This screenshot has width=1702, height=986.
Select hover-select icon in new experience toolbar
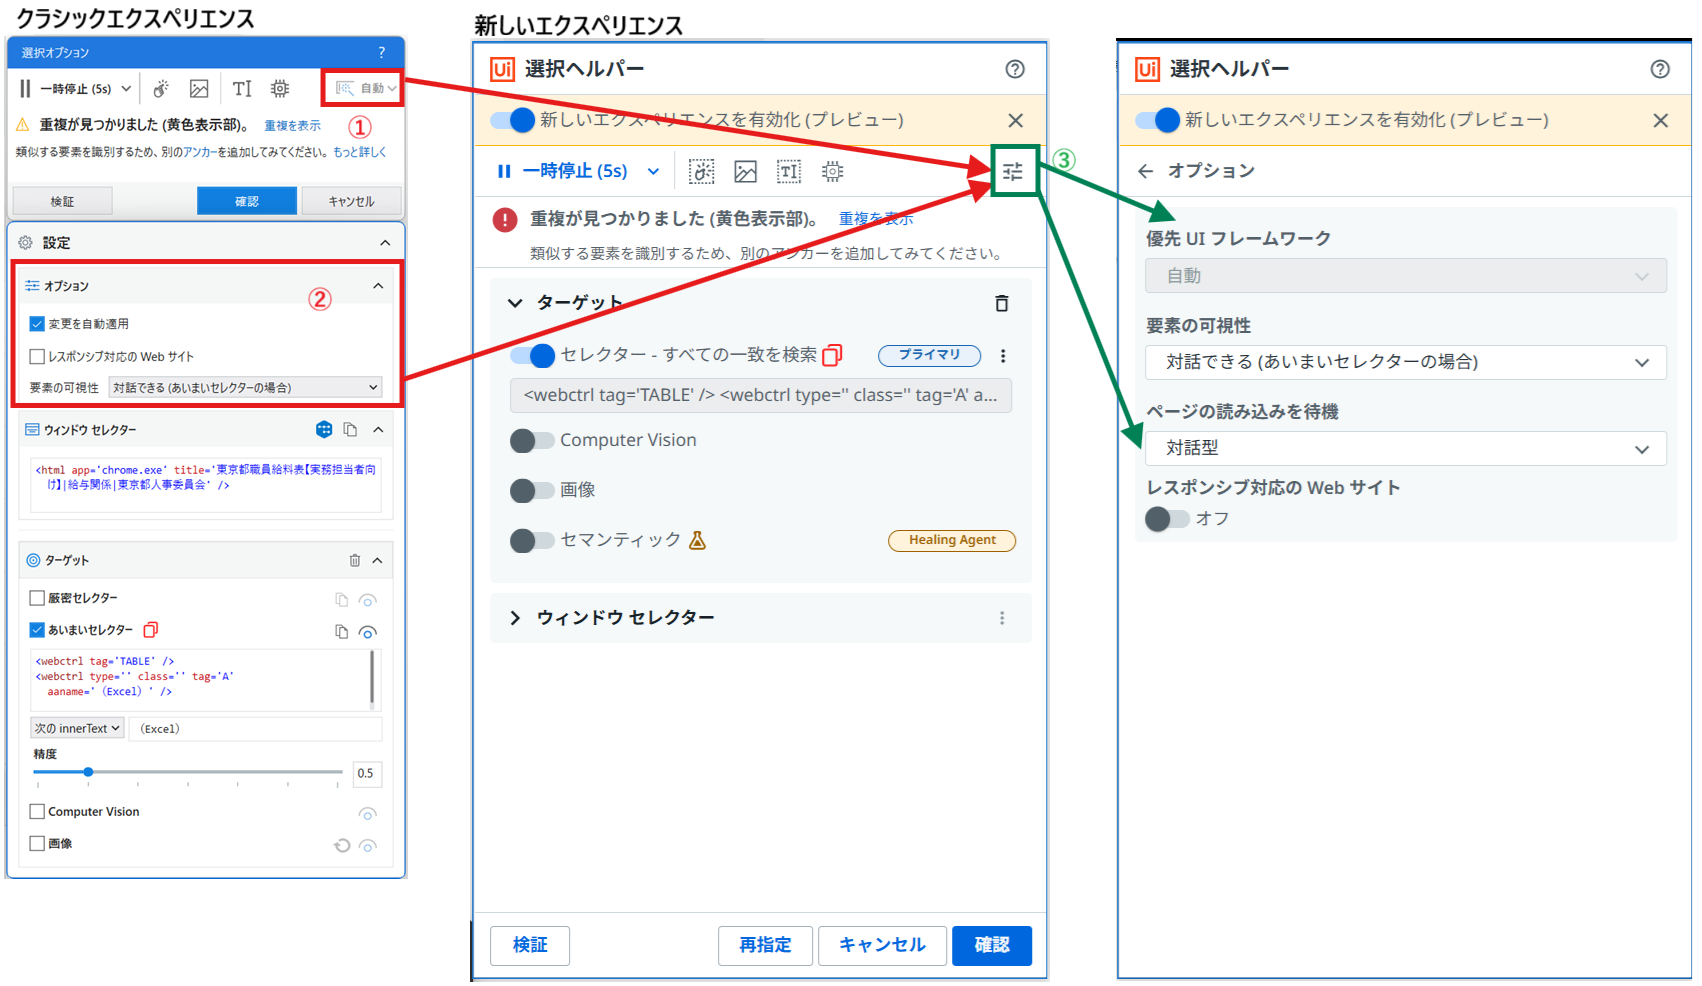tap(702, 172)
